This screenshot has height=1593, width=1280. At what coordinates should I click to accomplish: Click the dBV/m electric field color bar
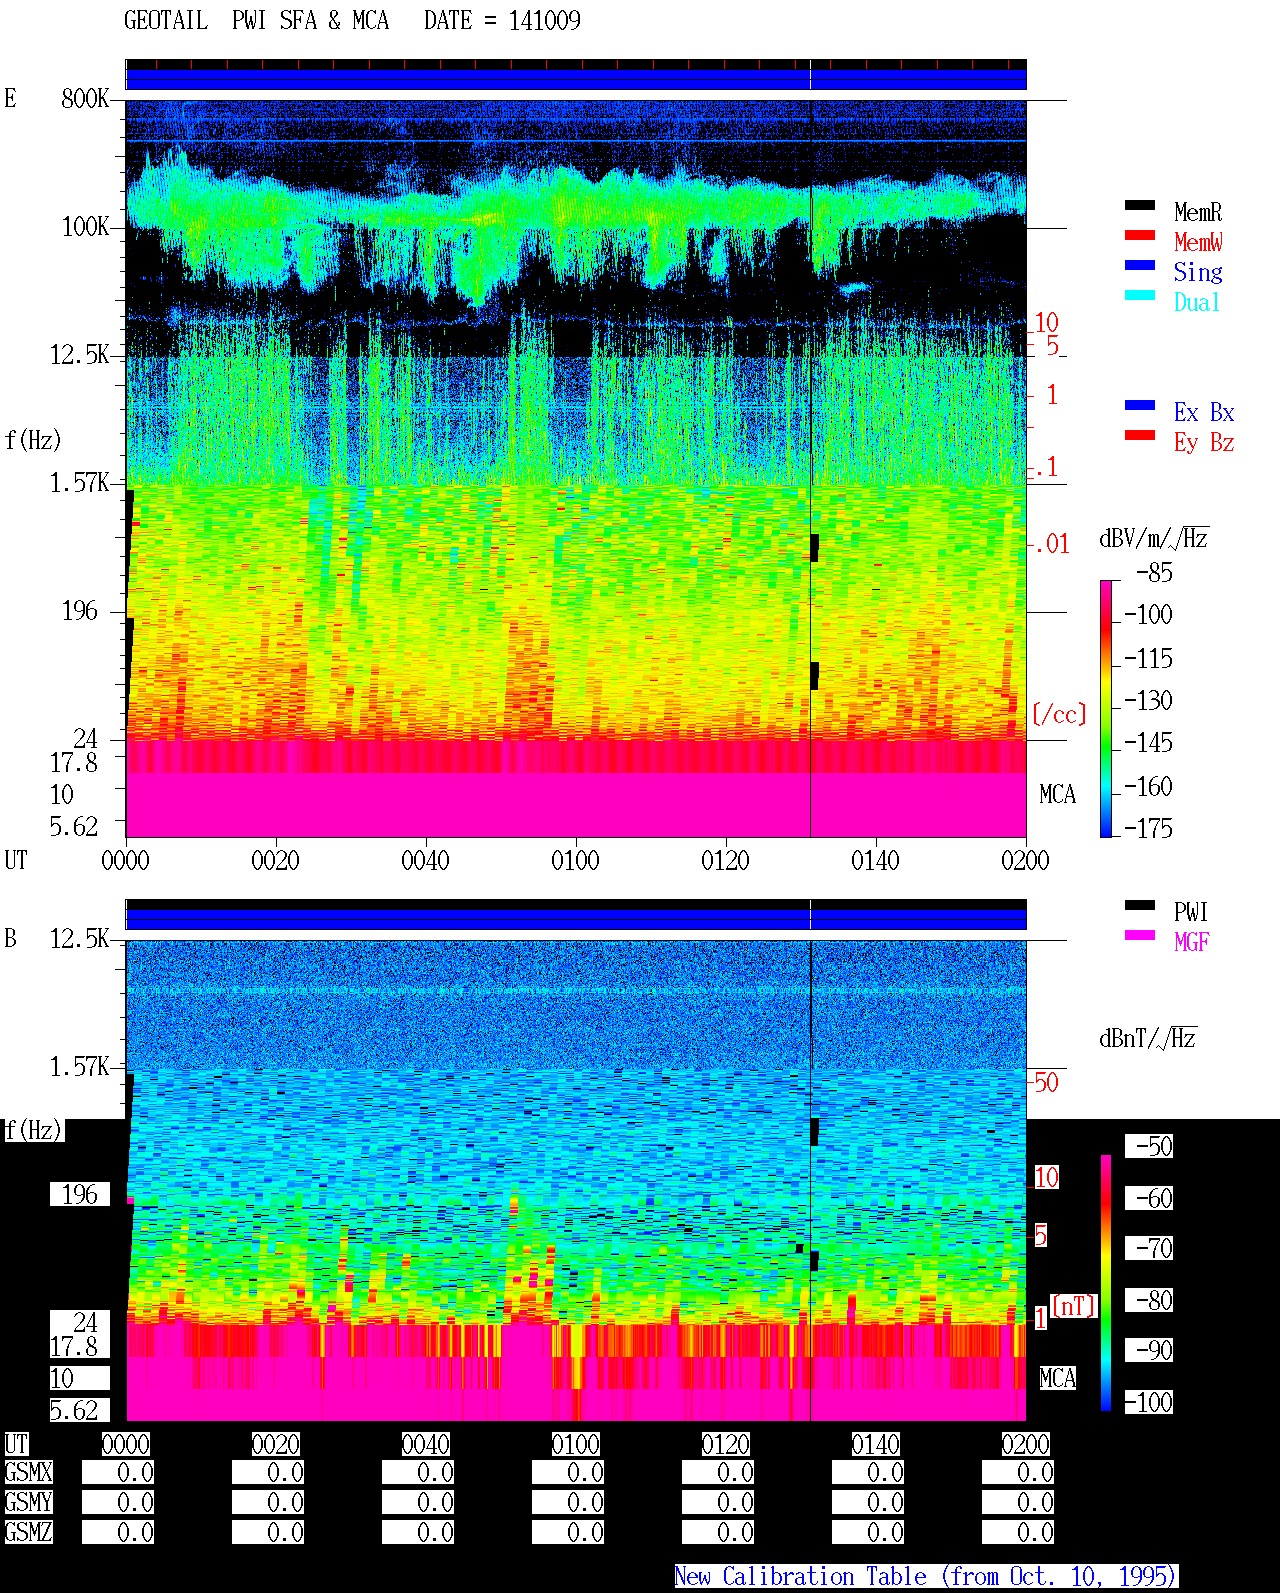1106,708
